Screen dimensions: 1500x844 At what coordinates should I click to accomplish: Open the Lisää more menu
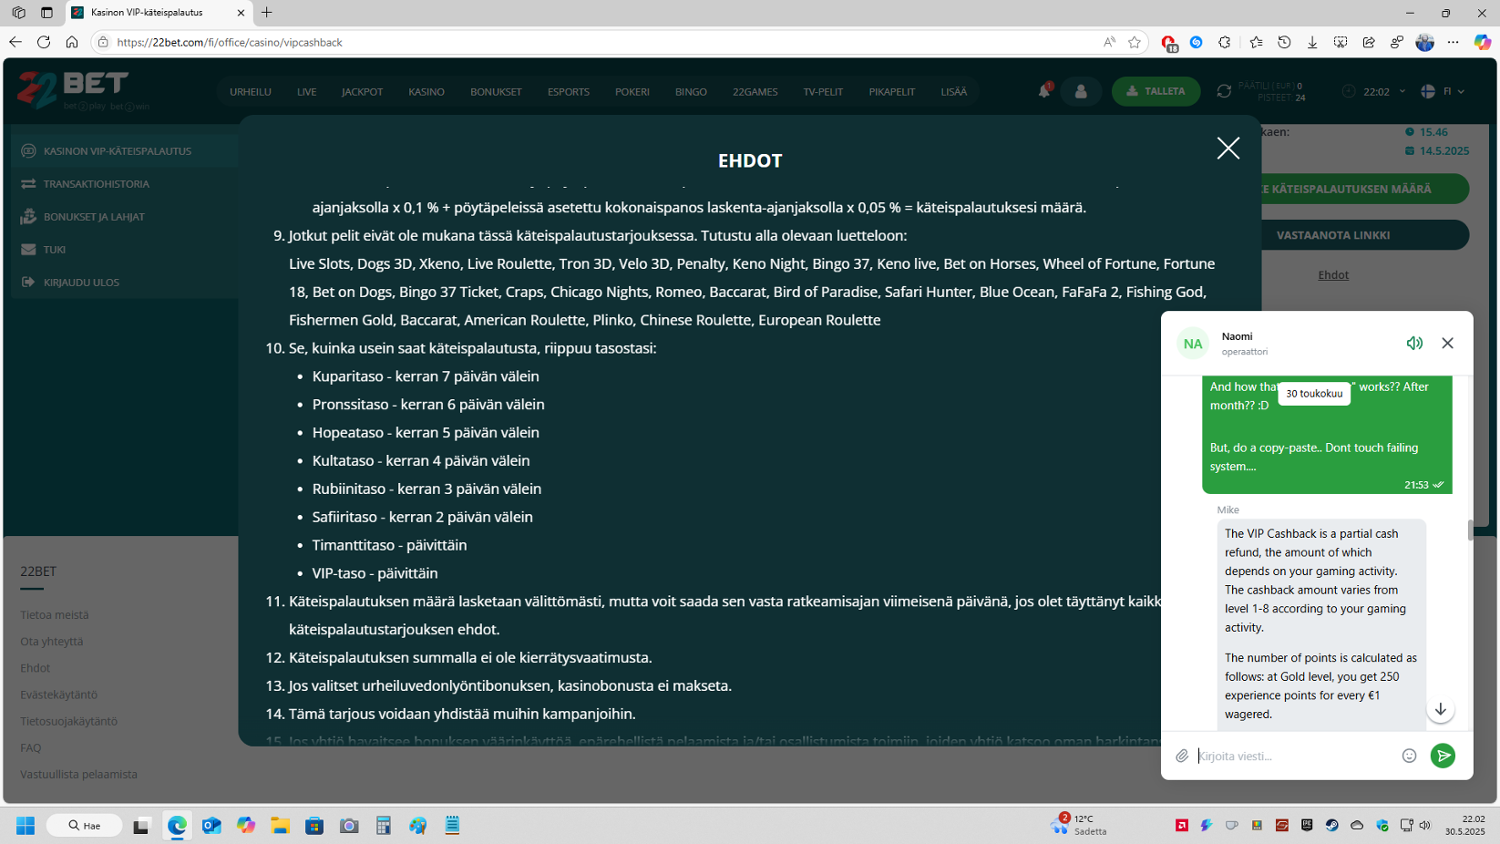[x=953, y=92]
